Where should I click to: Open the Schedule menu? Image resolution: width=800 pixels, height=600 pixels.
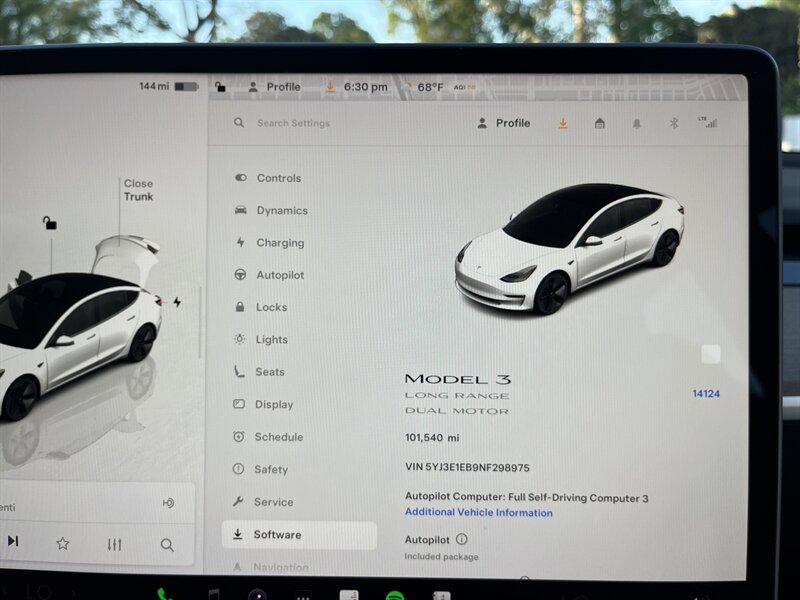tap(268, 437)
